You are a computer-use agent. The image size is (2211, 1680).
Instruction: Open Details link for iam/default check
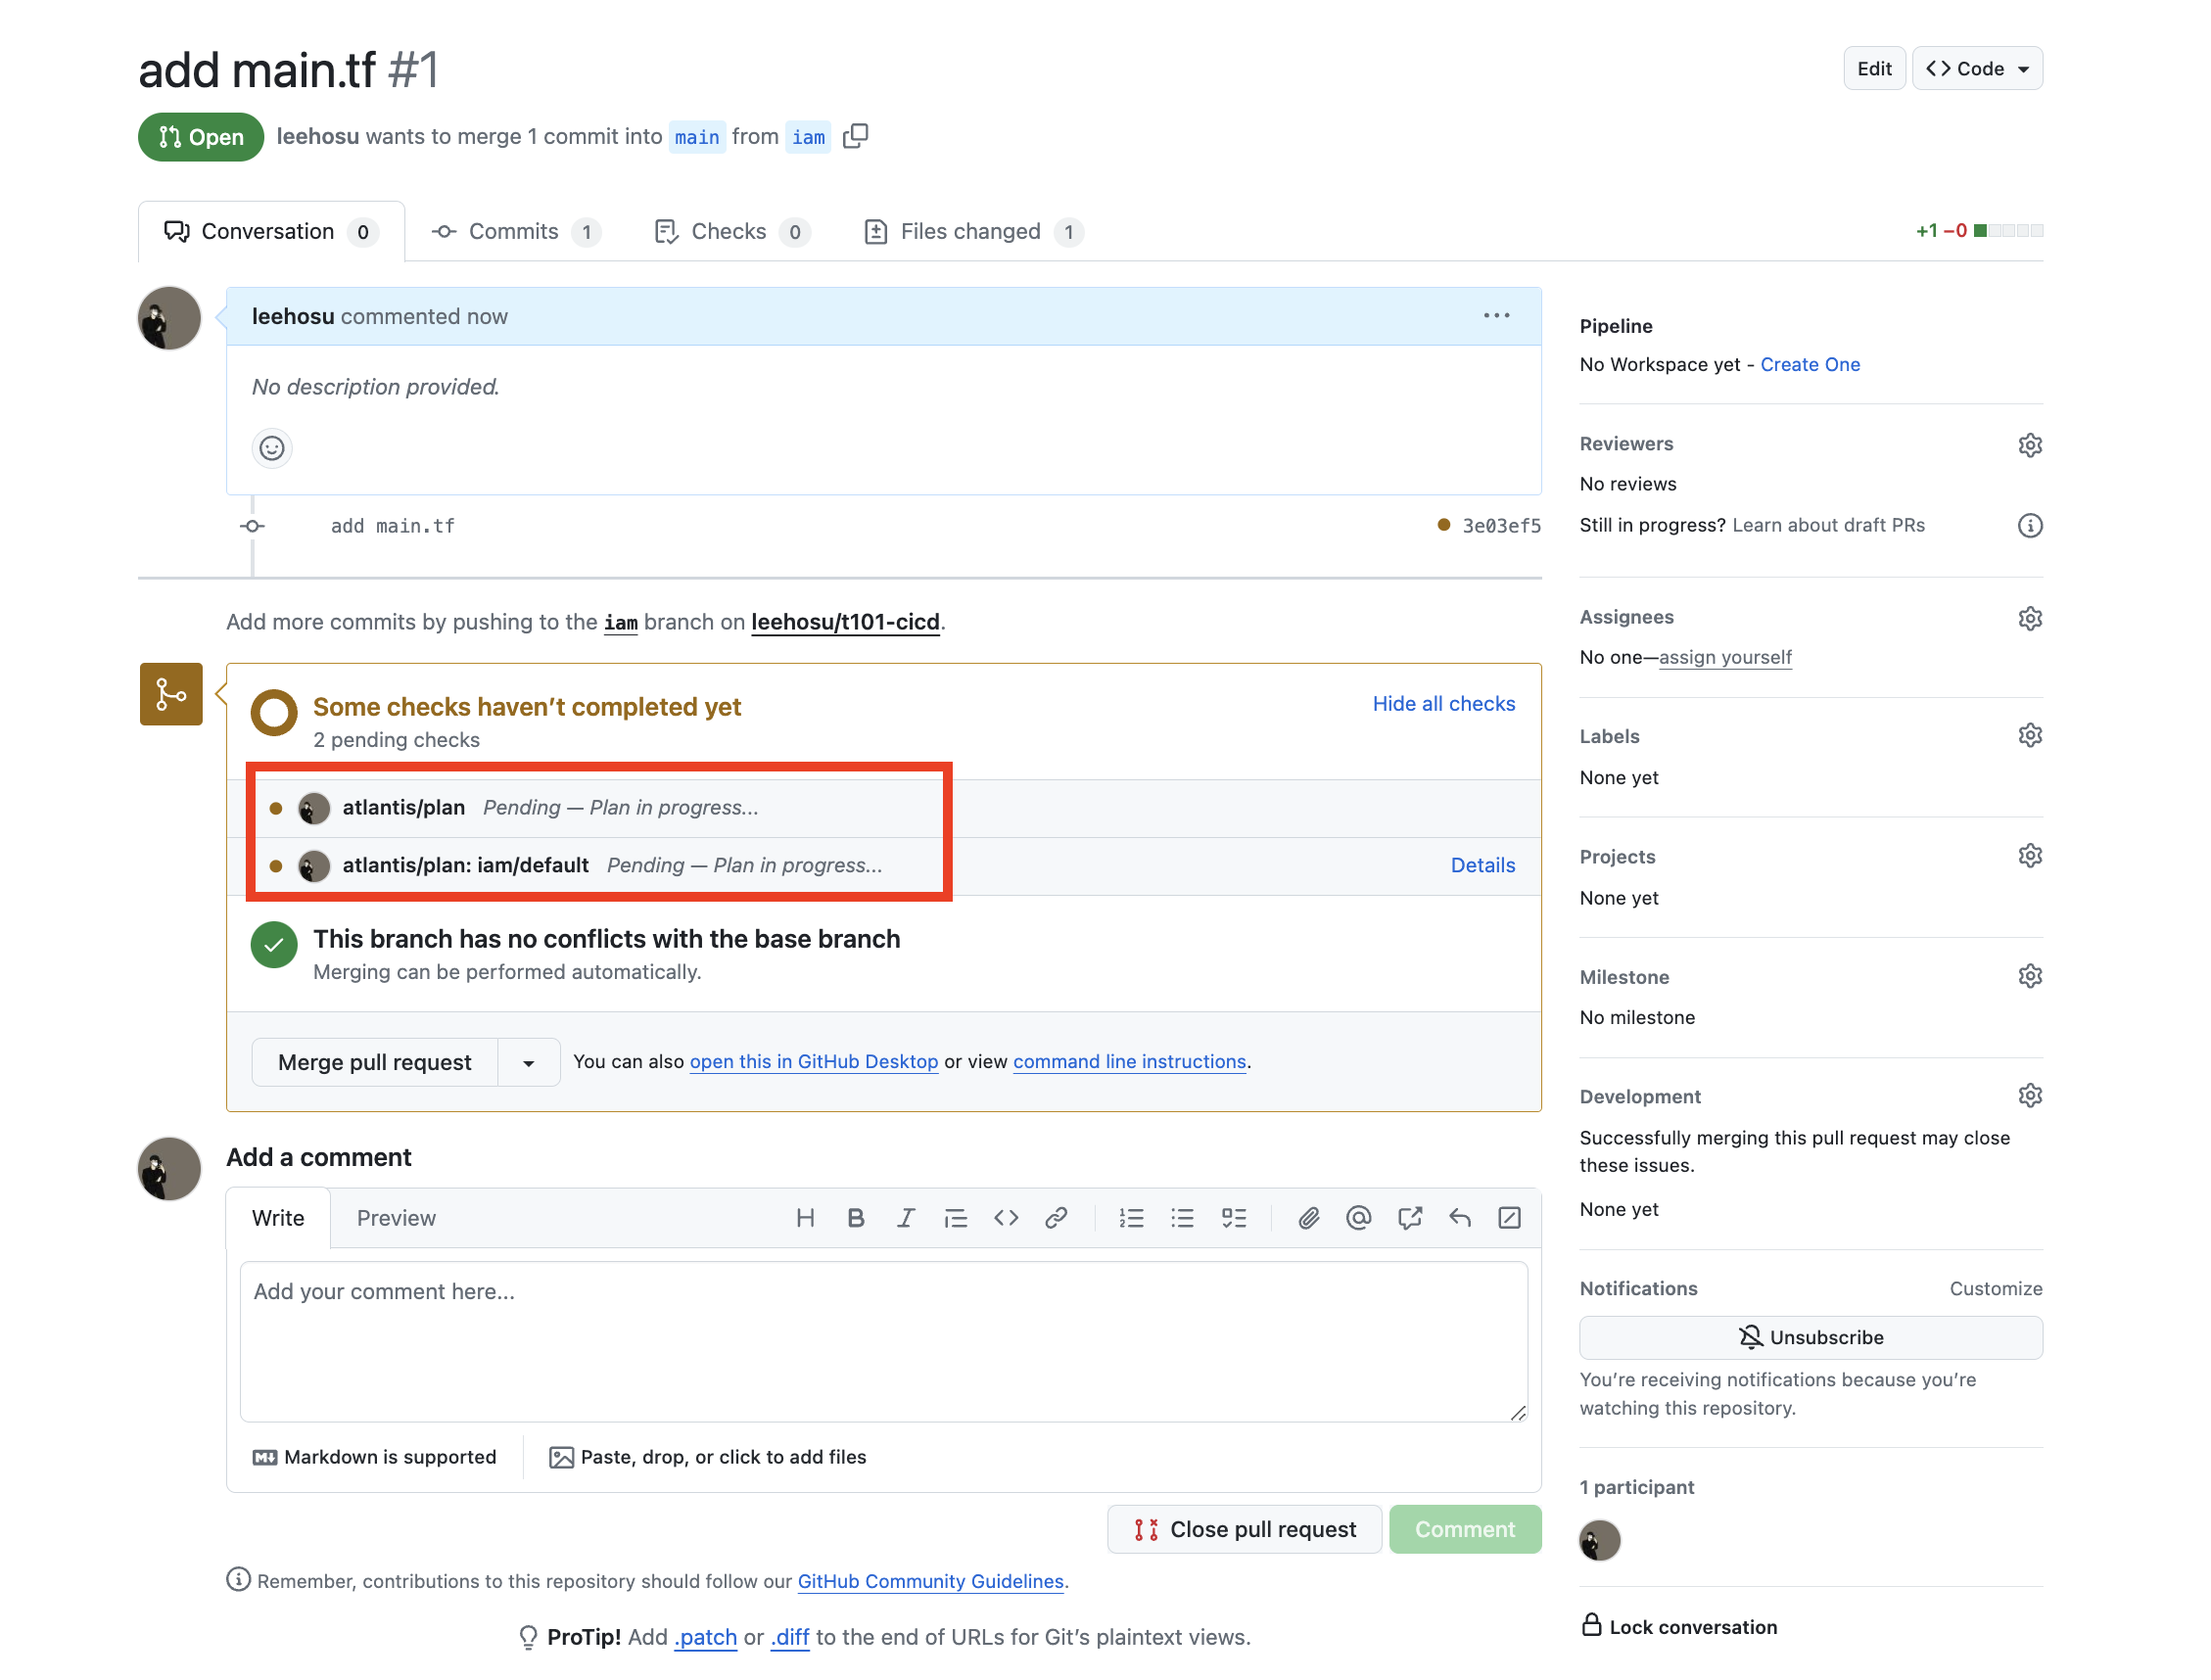[1482, 865]
